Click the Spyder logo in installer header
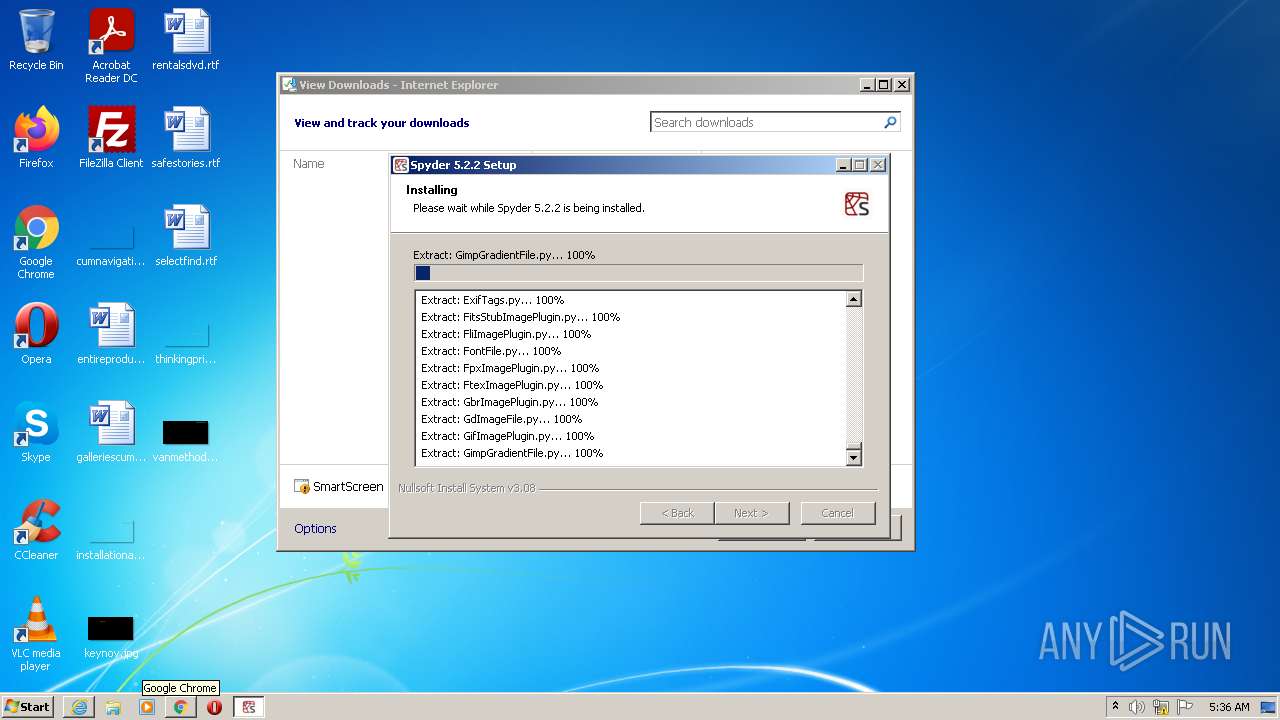This screenshot has width=1280, height=720. (x=857, y=204)
